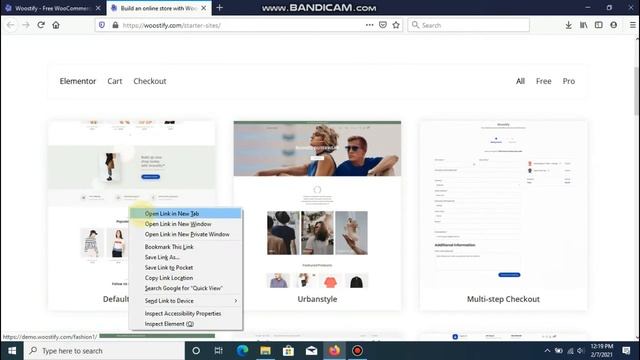Close the 'Woostify - Free WooCommerce' tab
The image size is (640, 360).
pos(98,8)
